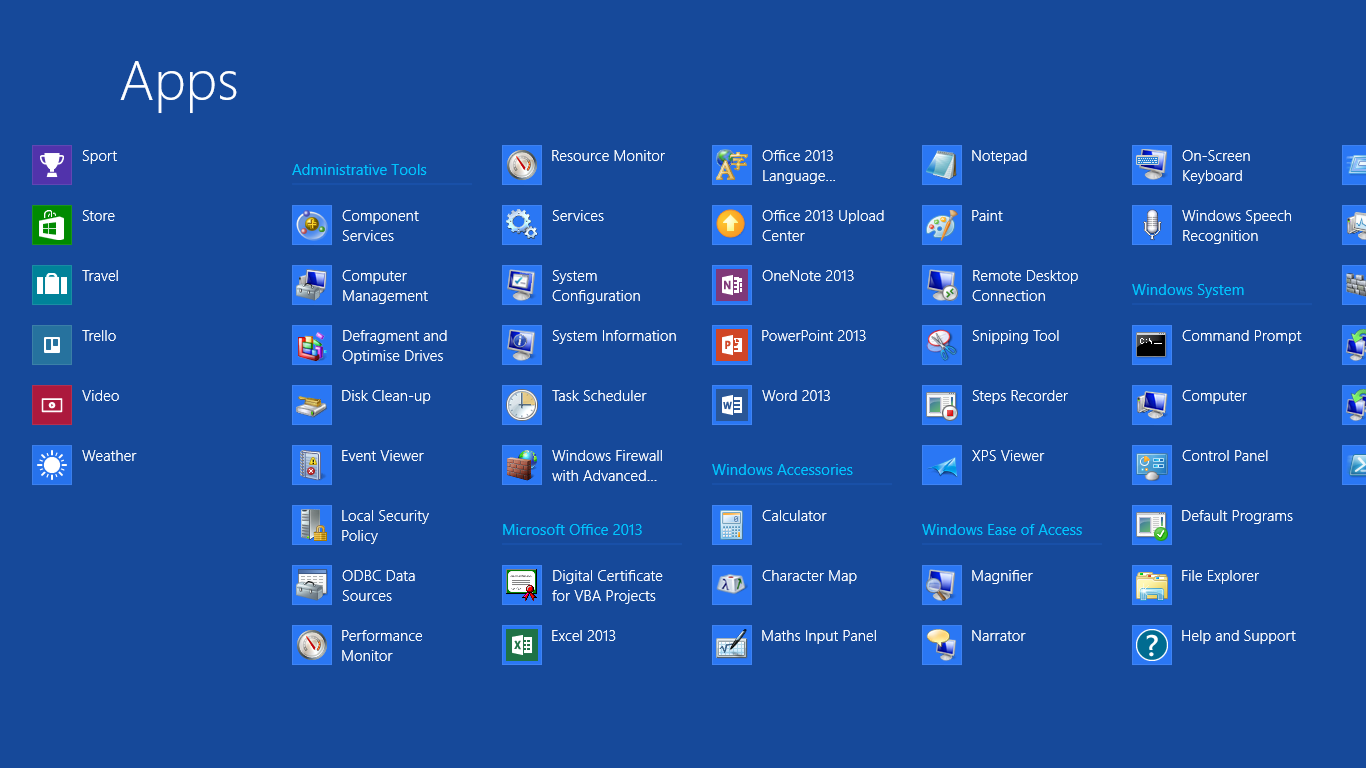Launch Magnifier icon

(942, 585)
